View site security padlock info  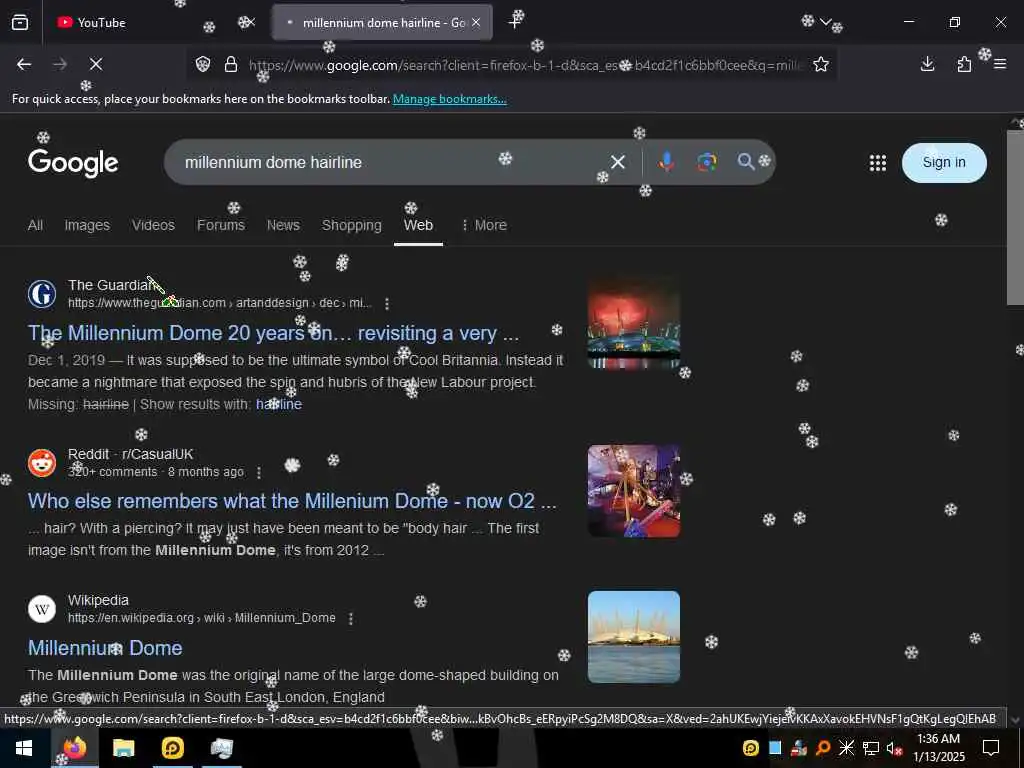[x=231, y=64]
